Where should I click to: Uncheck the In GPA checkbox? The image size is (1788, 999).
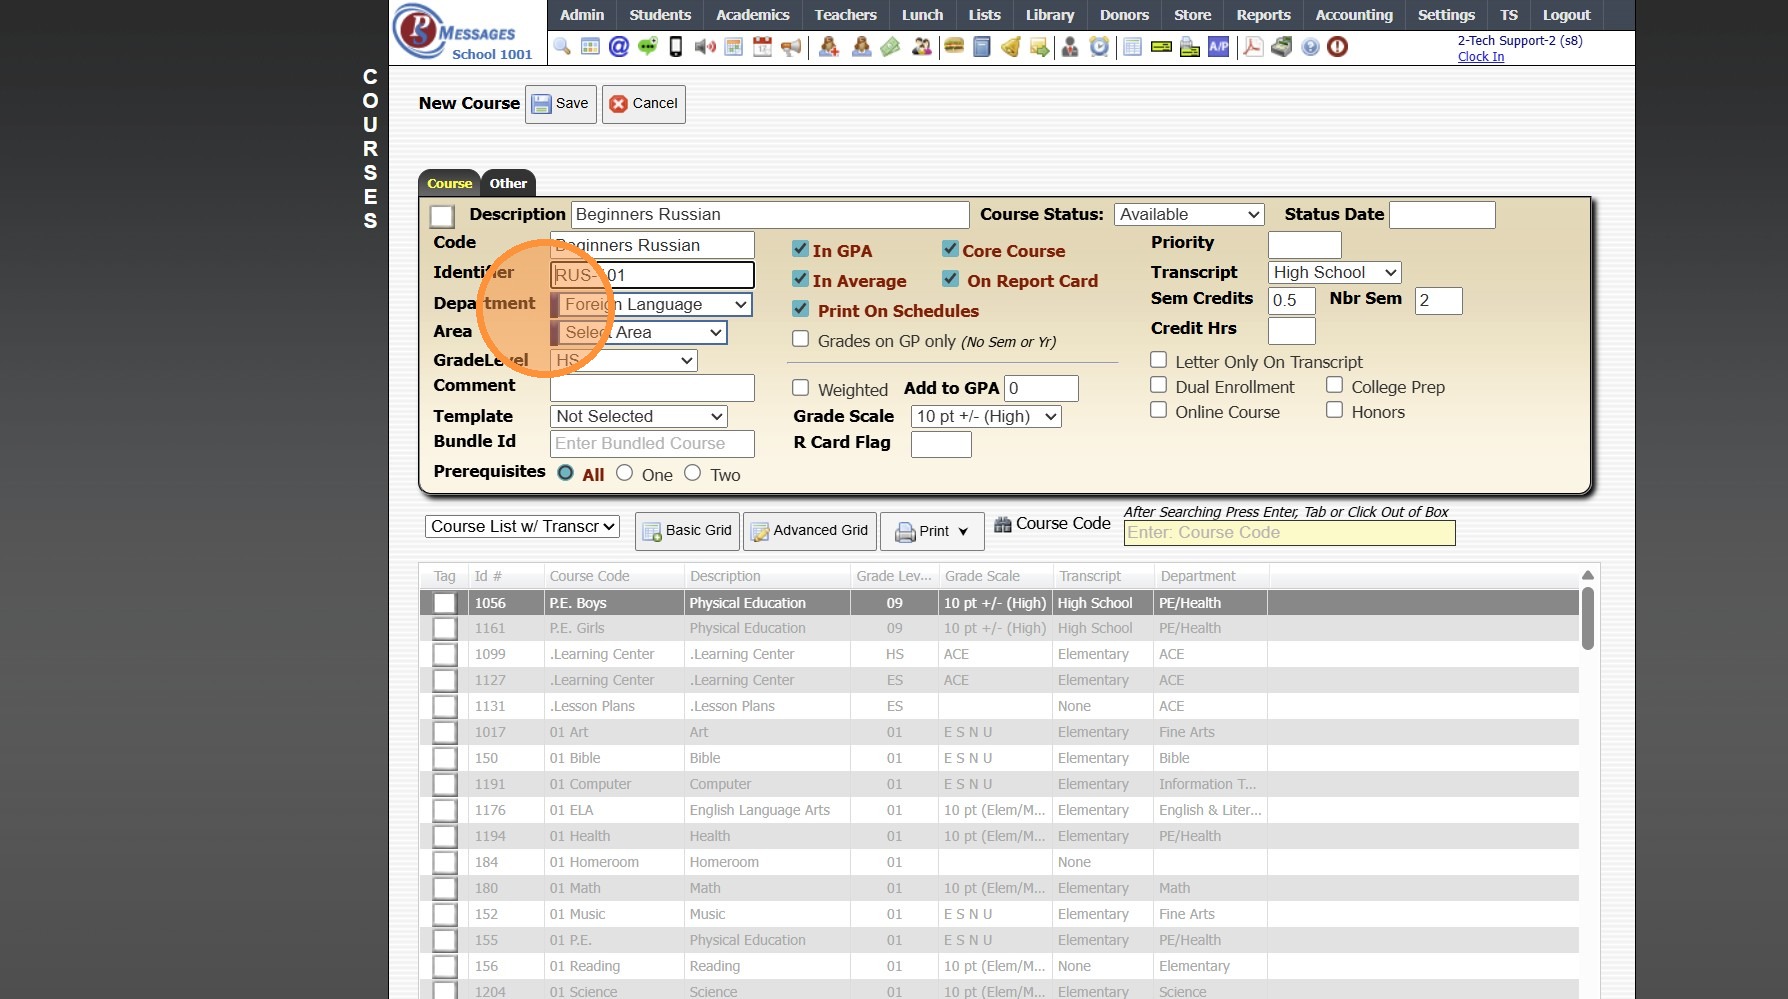tap(800, 250)
